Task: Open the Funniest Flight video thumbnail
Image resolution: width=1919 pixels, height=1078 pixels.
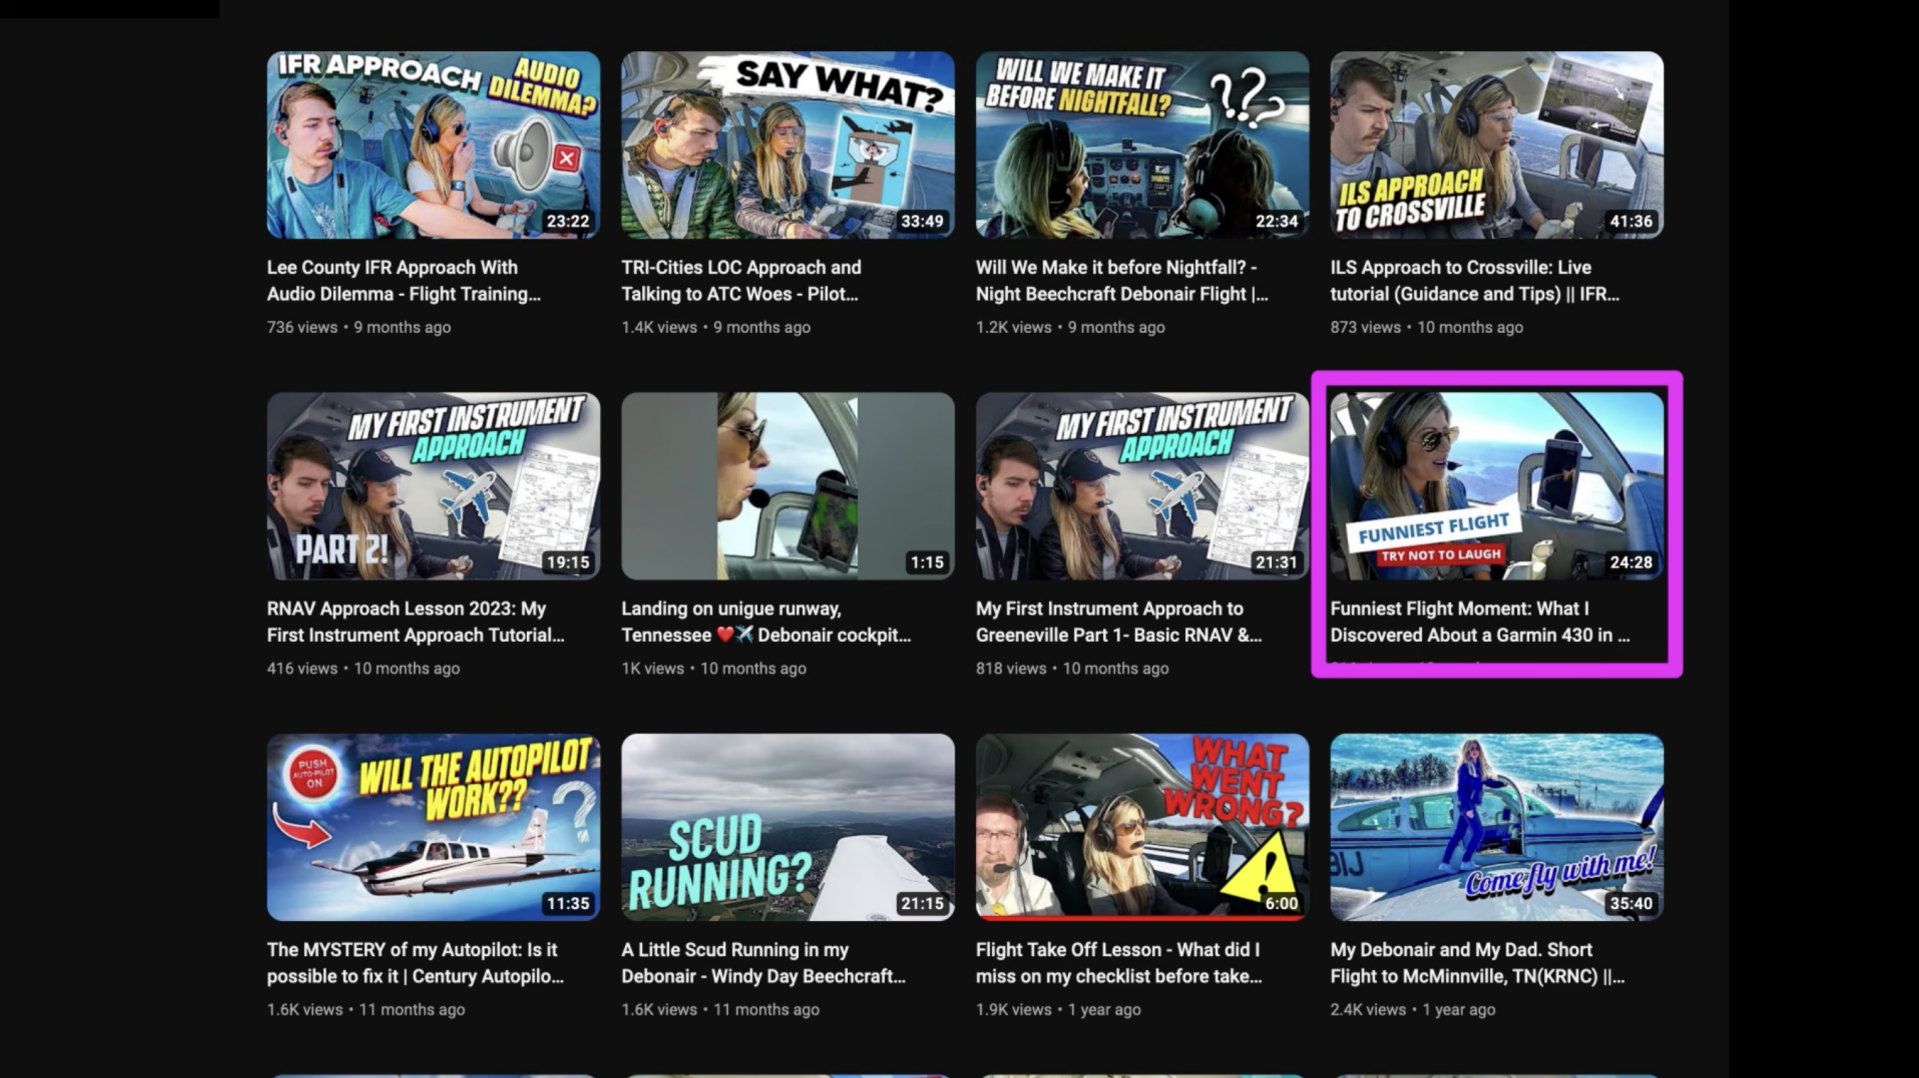Action: [x=1497, y=486]
